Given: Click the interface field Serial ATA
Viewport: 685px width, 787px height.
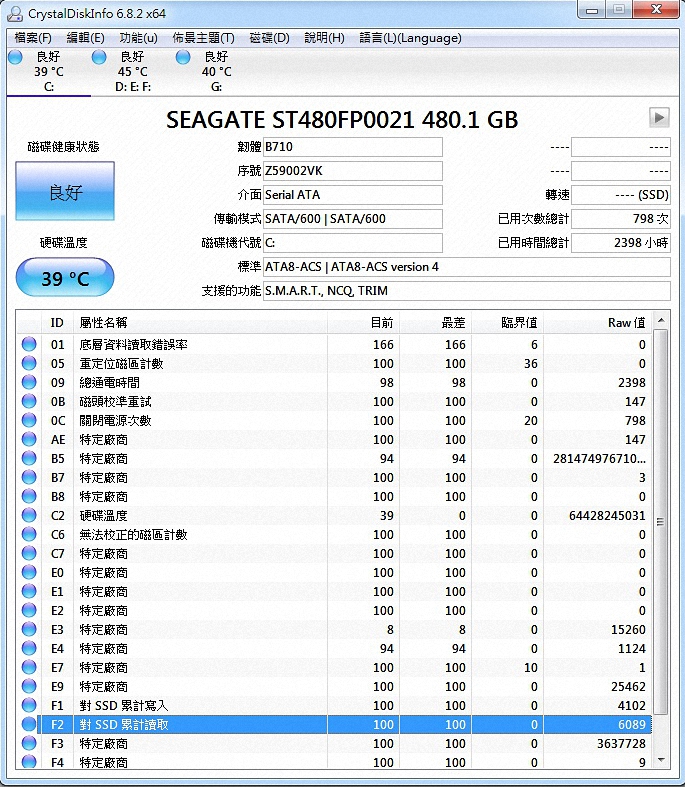Looking at the screenshot, I should 353,195.
